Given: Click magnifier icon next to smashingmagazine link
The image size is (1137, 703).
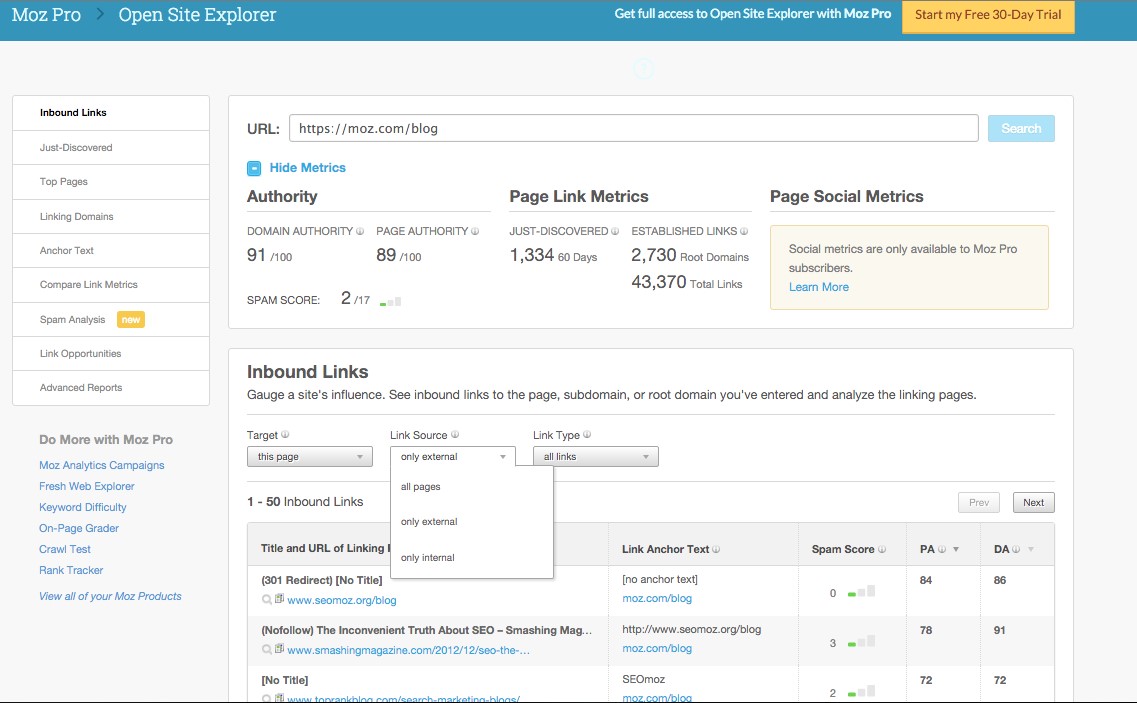Looking at the screenshot, I should pos(267,650).
